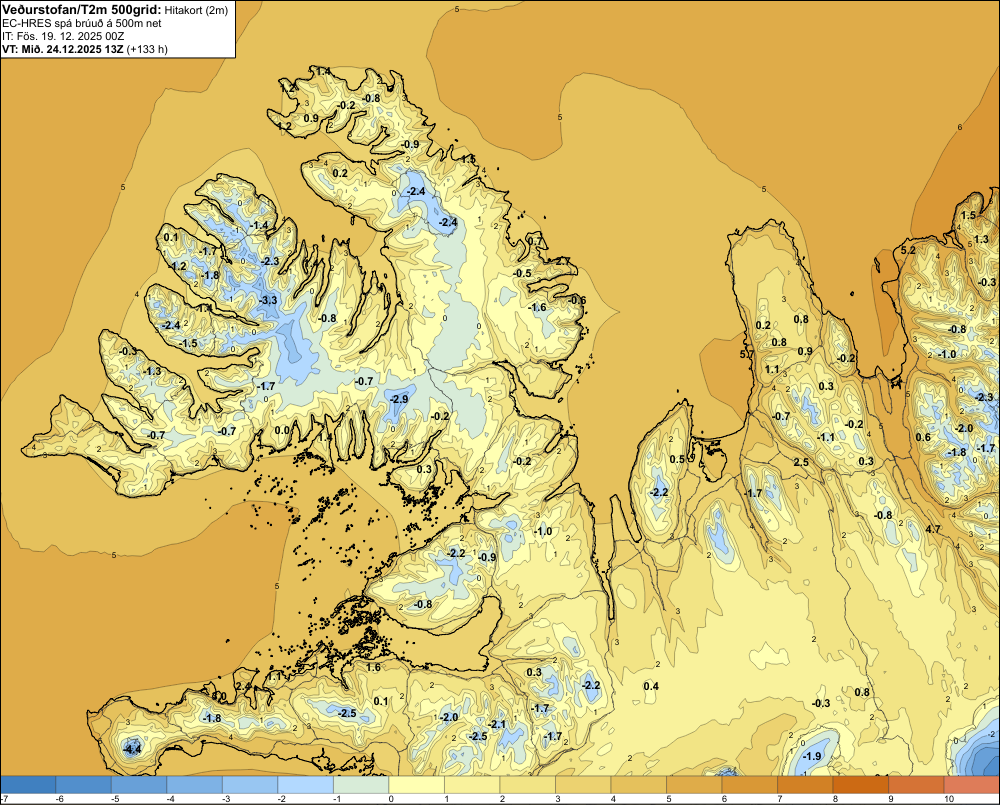The image size is (1000, 805).
Task: Click the -2.1 temperature value
Action: coord(497,724)
